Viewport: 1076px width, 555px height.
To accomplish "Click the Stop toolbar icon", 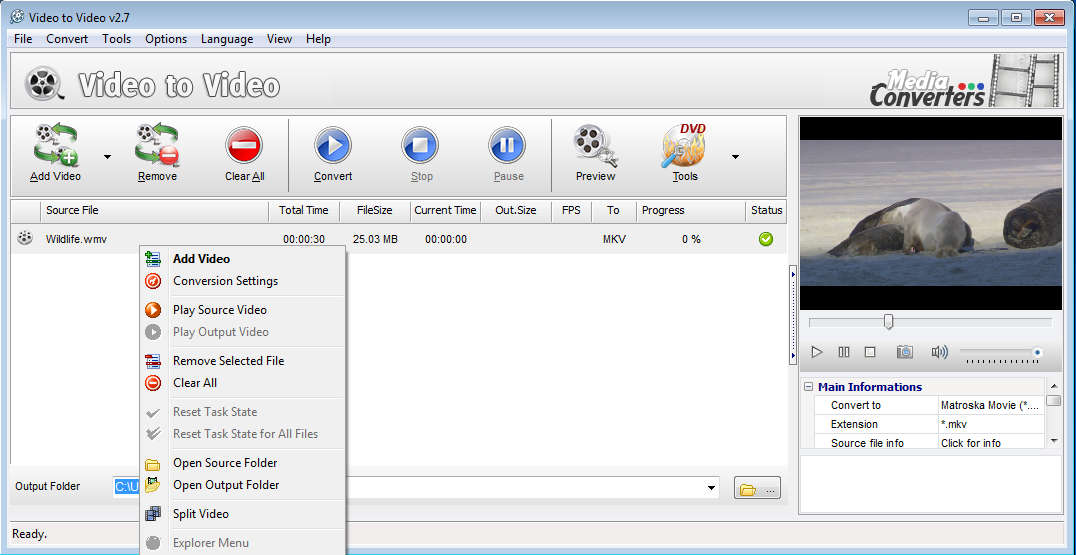I will click(420, 145).
